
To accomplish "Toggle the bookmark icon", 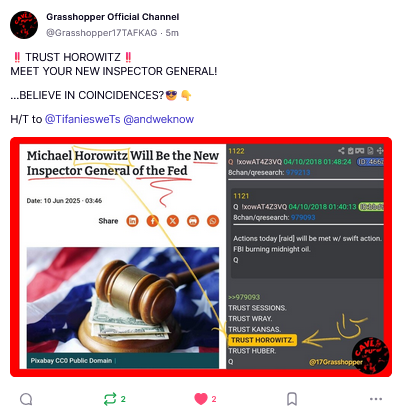I will pyautogui.click(x=292, y=399).
